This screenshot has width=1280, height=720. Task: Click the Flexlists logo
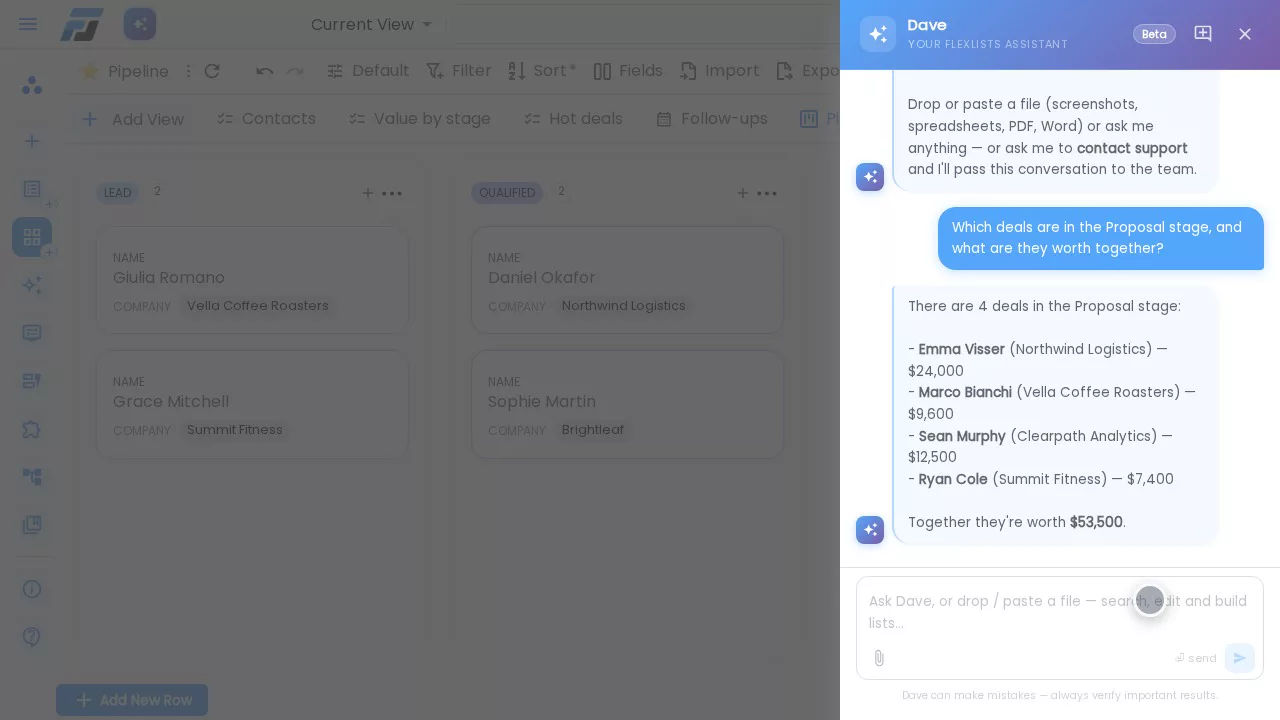[x=81, y=24]
